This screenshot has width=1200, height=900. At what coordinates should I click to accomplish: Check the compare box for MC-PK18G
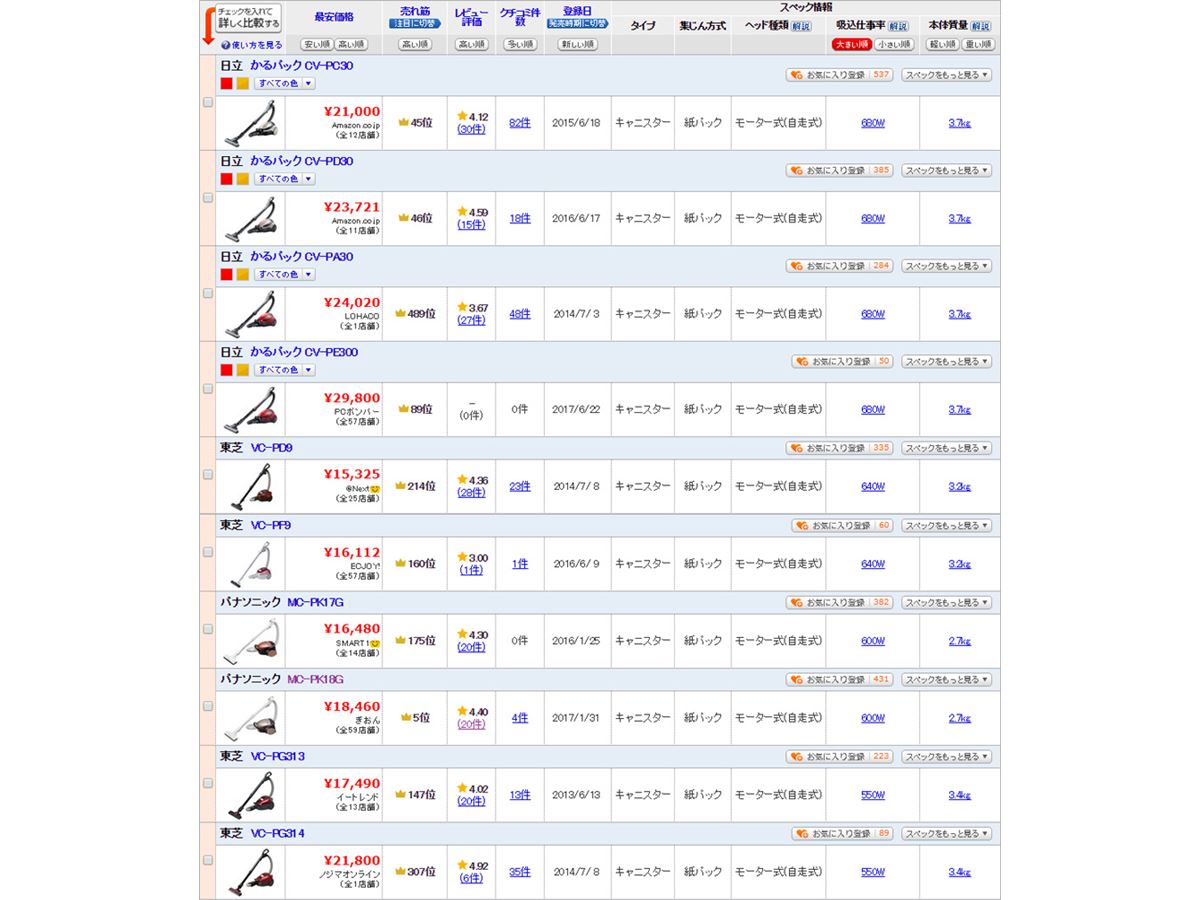point(208,706)
